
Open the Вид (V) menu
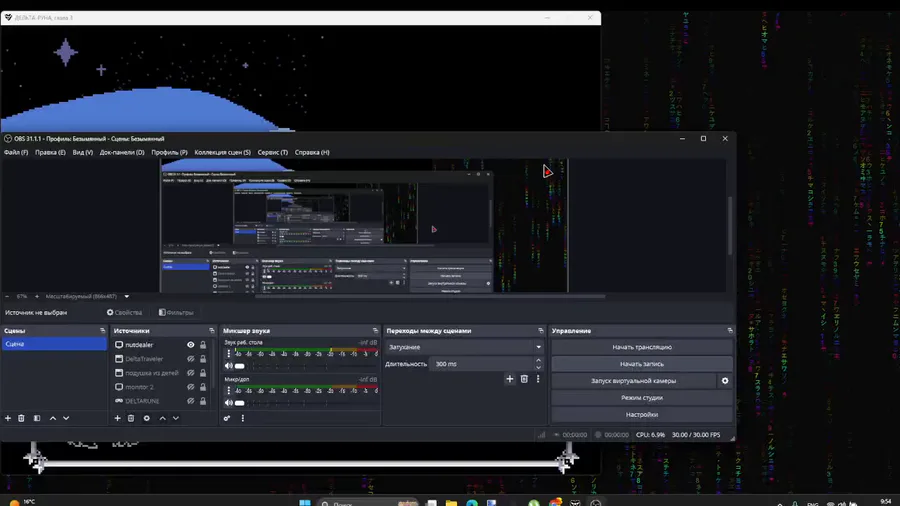pyautogui.click(x=83, y=153)
